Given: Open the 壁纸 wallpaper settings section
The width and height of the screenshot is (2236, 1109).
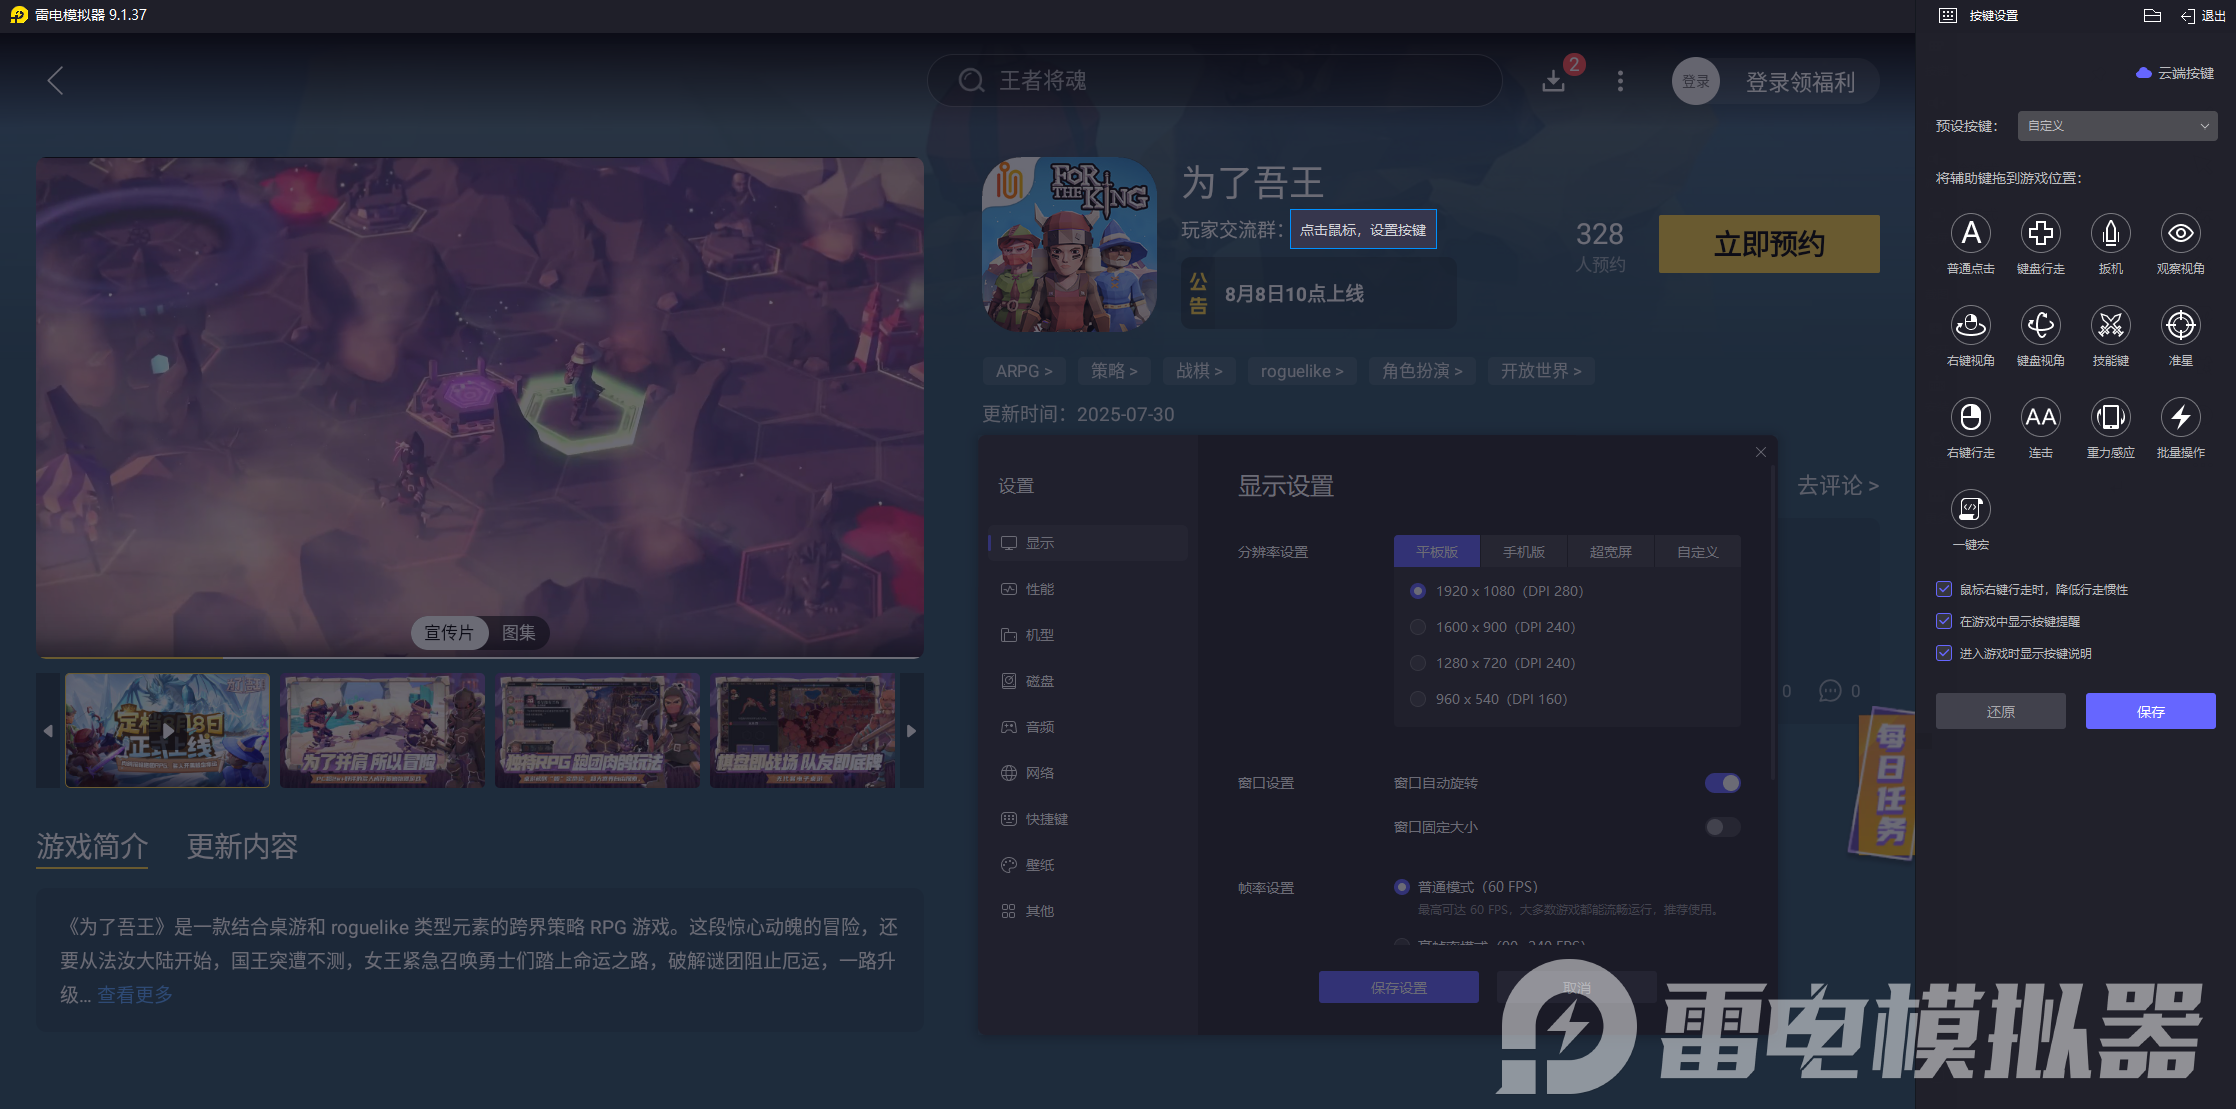Looking at the screenshot, I should 1039,864.
